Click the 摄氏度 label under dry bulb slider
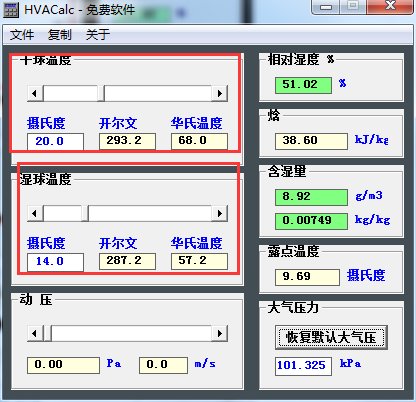 tap(46, 123)
